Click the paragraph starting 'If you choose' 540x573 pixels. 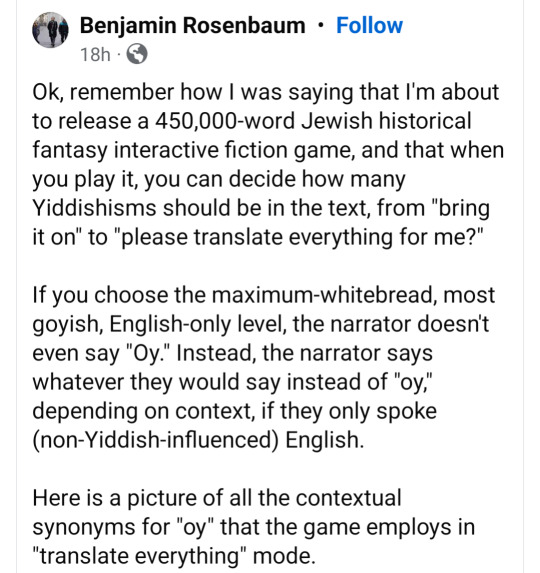click(x=263, y=367)
